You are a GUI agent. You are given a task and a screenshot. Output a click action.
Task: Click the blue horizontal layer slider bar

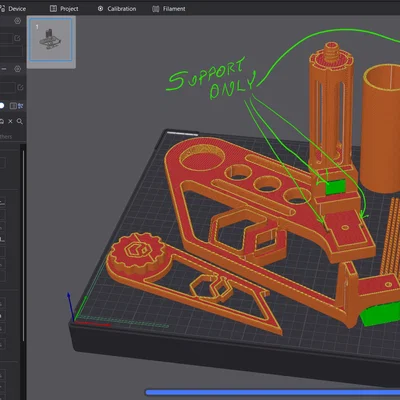coord(272,392)
